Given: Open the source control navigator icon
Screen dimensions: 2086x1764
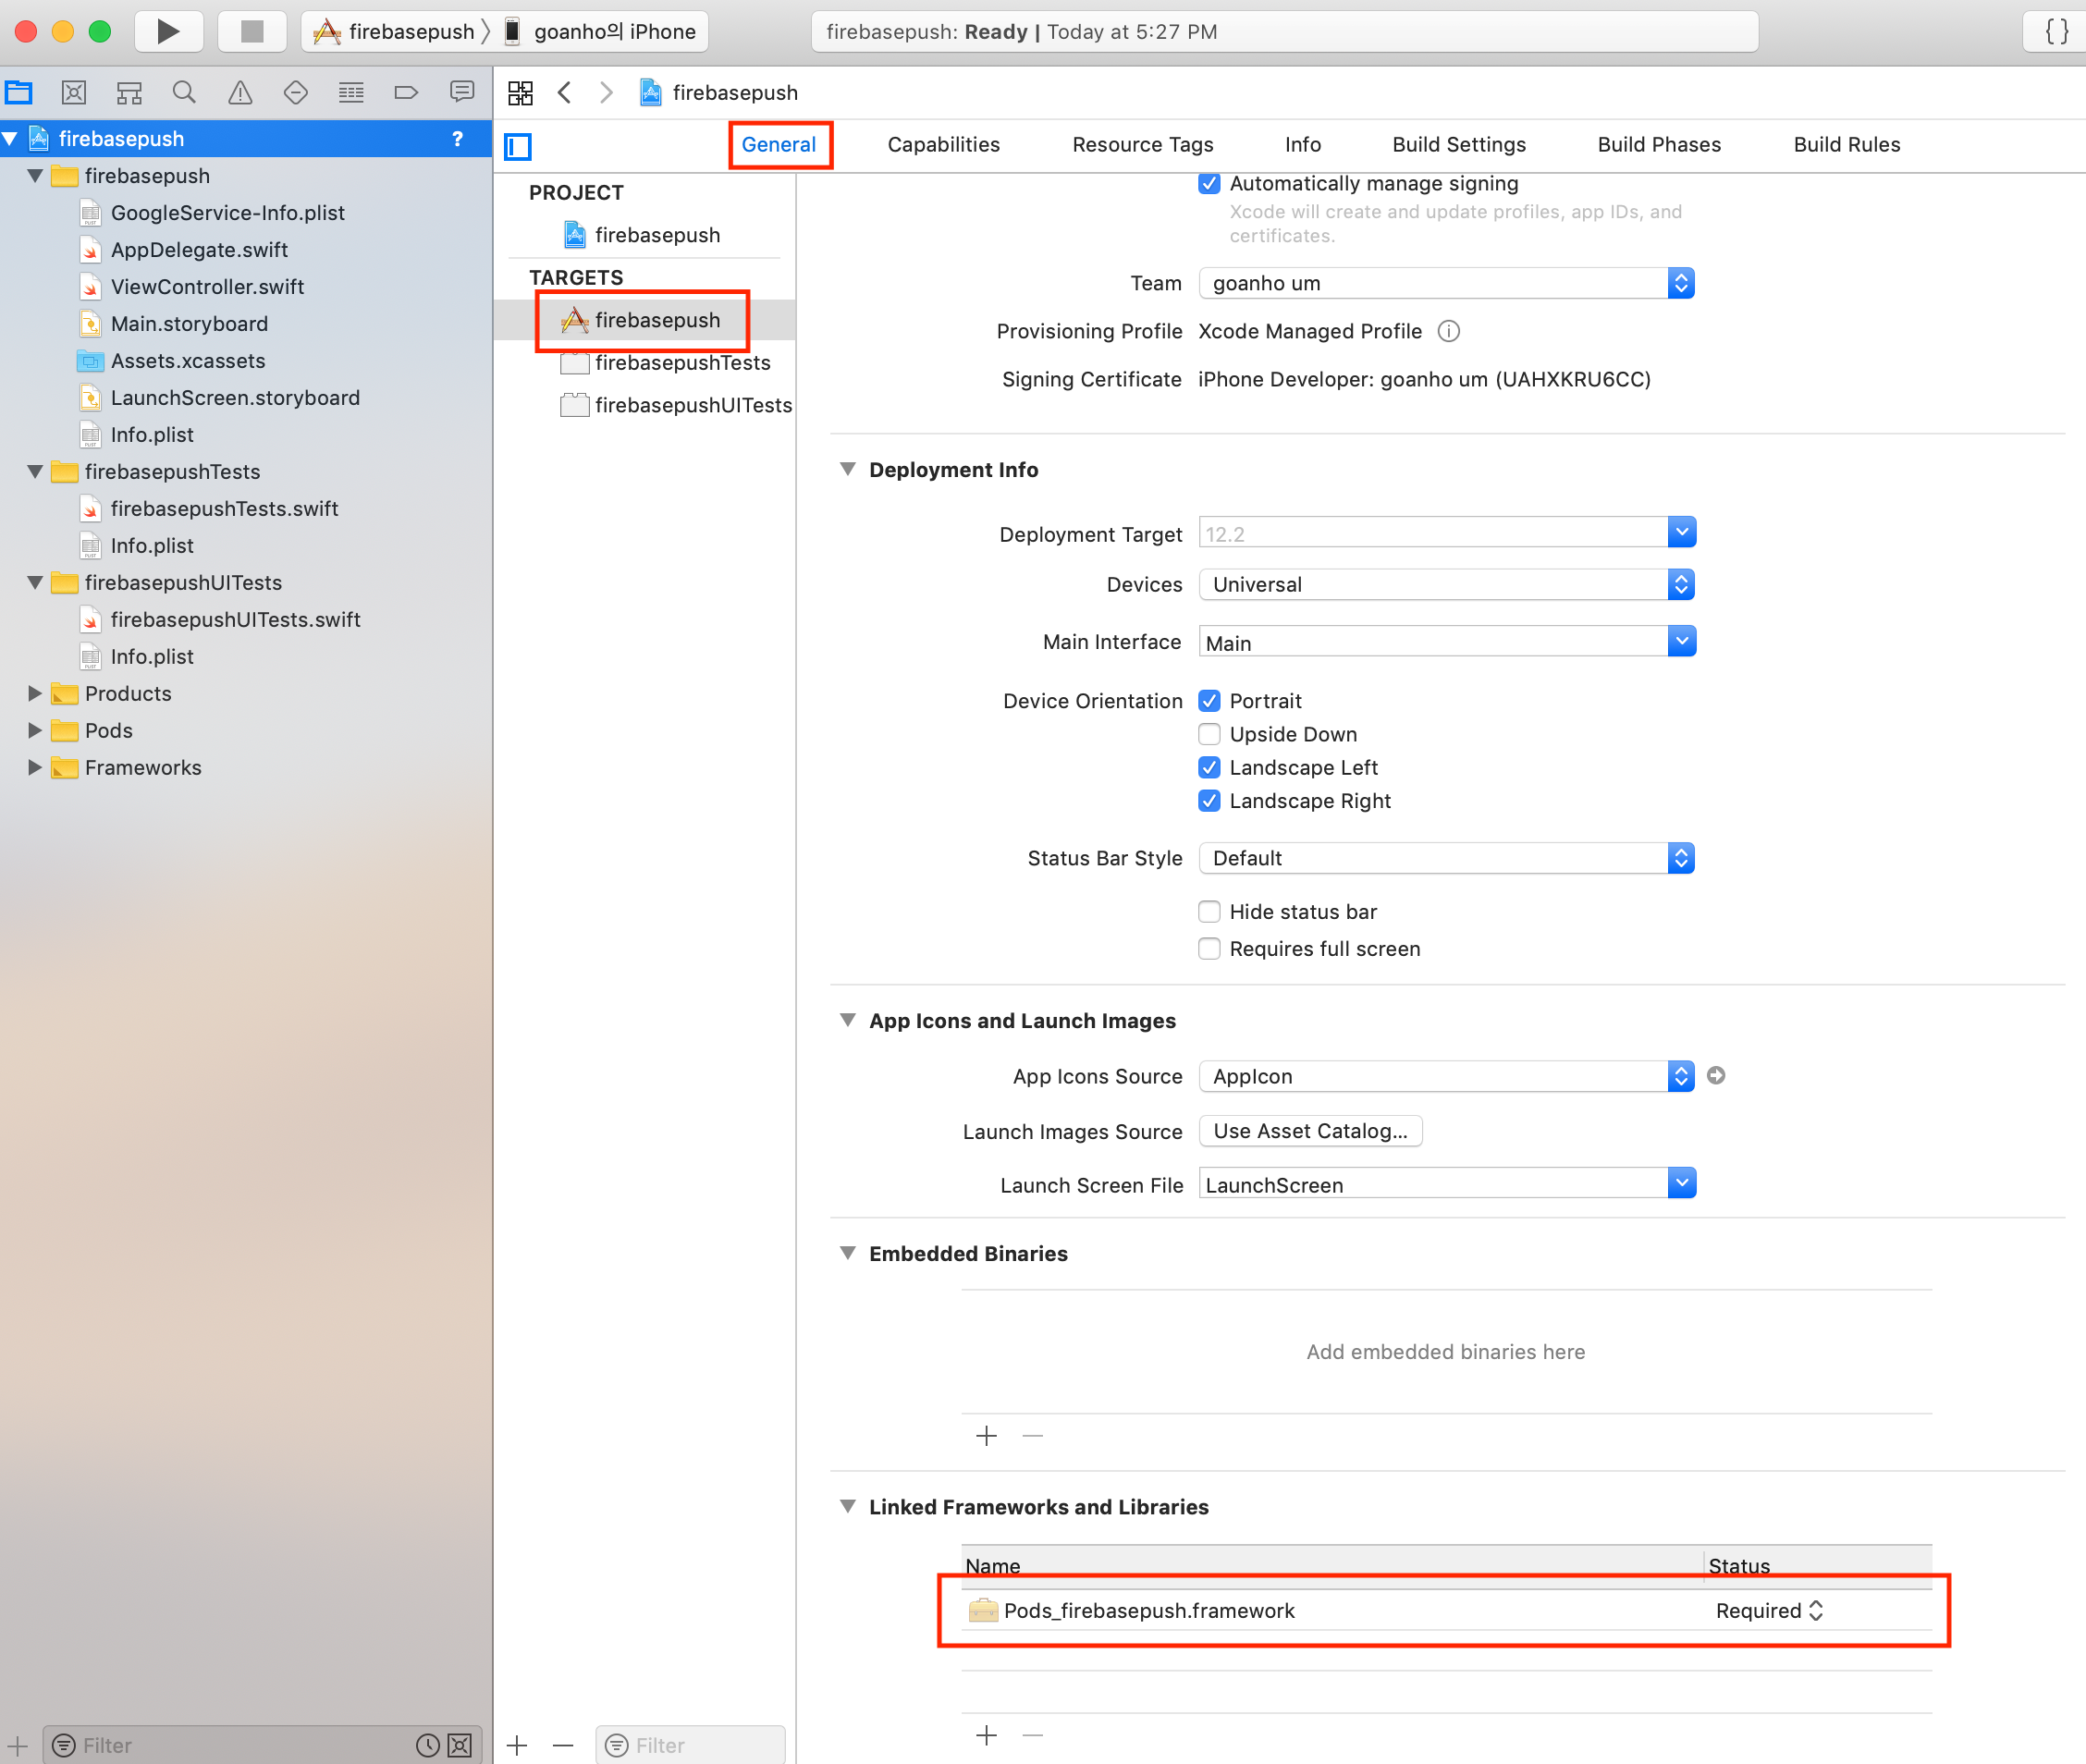Looking at the screenshot, I should [x=73, y=93].
